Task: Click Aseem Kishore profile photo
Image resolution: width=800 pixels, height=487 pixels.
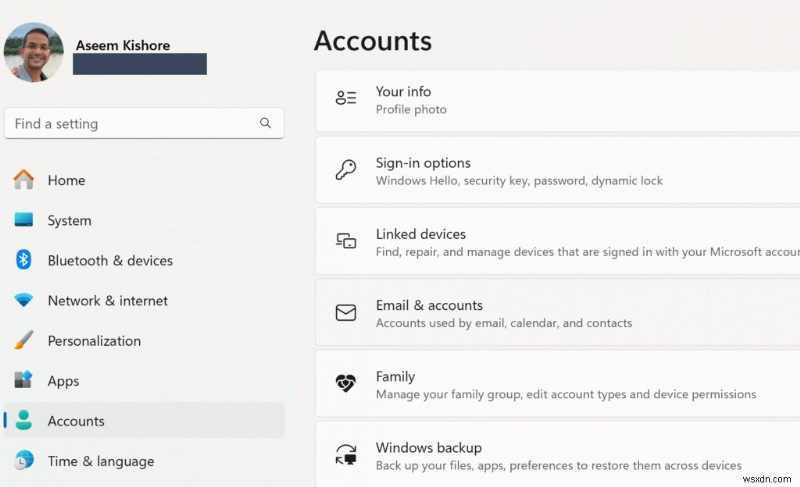Action: point(34,52)
